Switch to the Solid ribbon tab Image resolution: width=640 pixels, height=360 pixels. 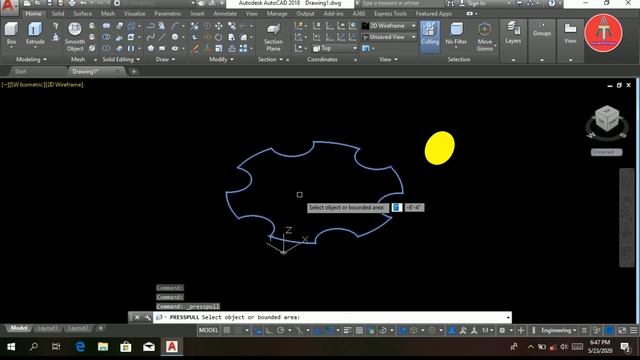click(58, 13)
